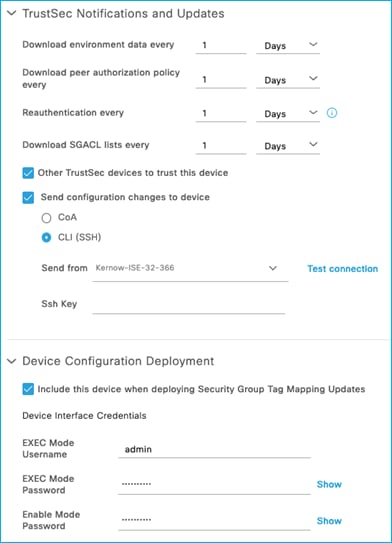Collapse TrustSec Notifications and Updates section
Screen dimensions: 392x543
(12, 14)
